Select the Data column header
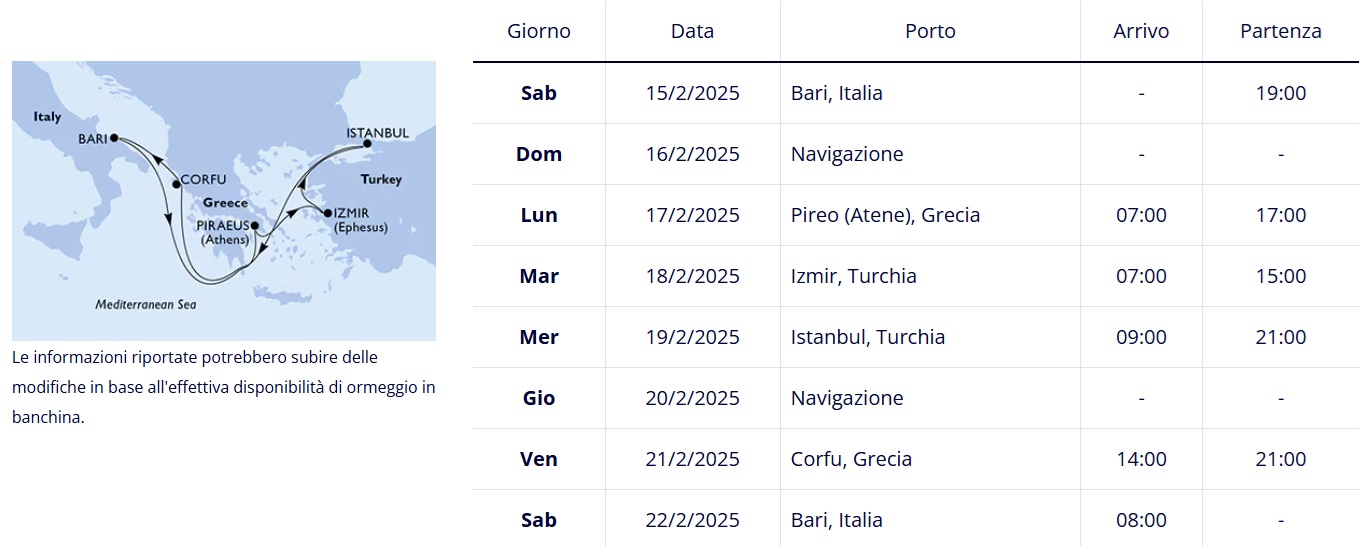1360x546 pixels. pyautogui.click(x=692, y=31)
